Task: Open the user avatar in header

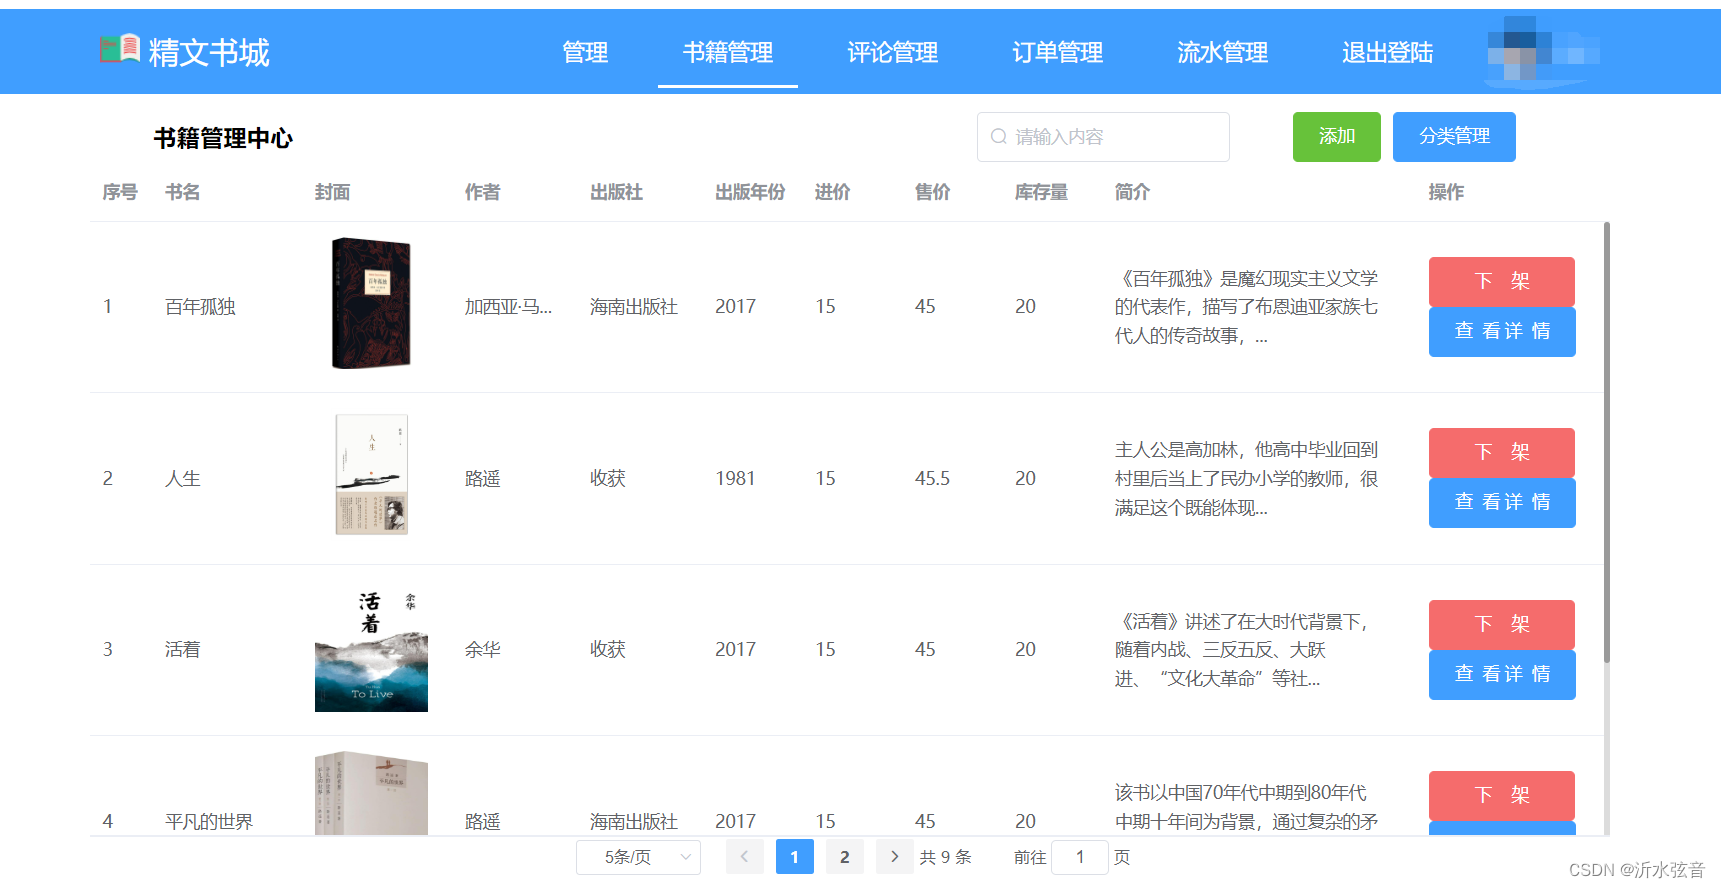Action: click(1543, 50)
